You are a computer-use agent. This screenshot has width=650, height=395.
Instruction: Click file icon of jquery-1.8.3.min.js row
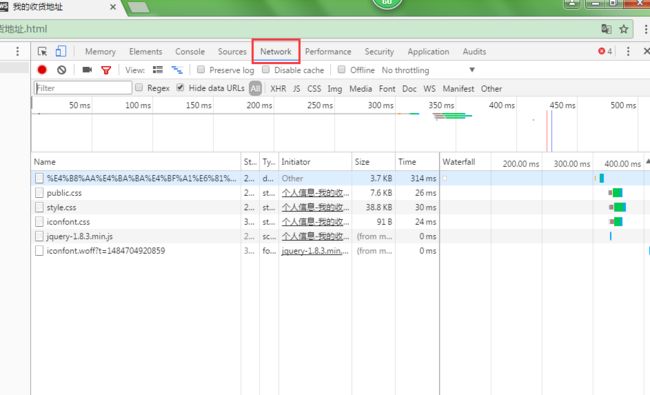coord(39,236)
